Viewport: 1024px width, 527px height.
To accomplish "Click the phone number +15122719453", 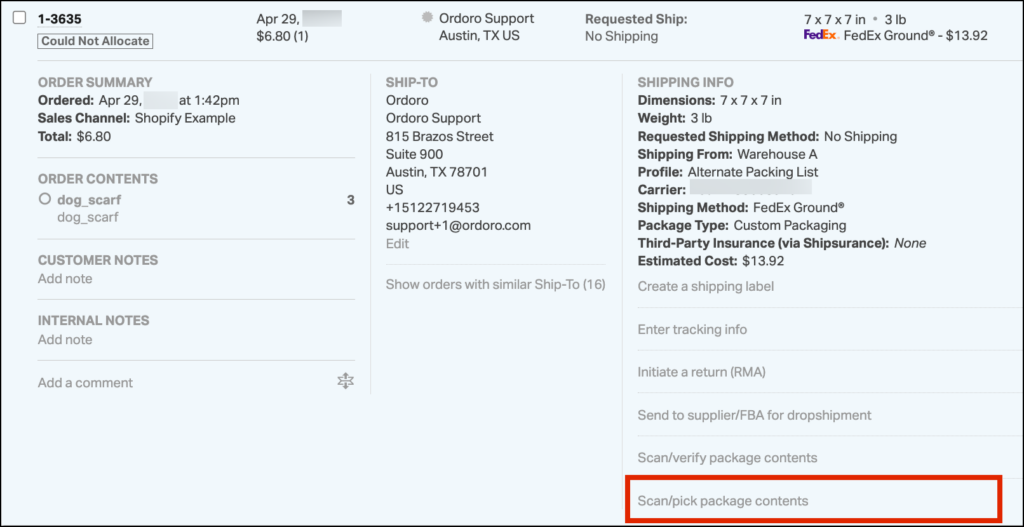I will pos(432,208).
